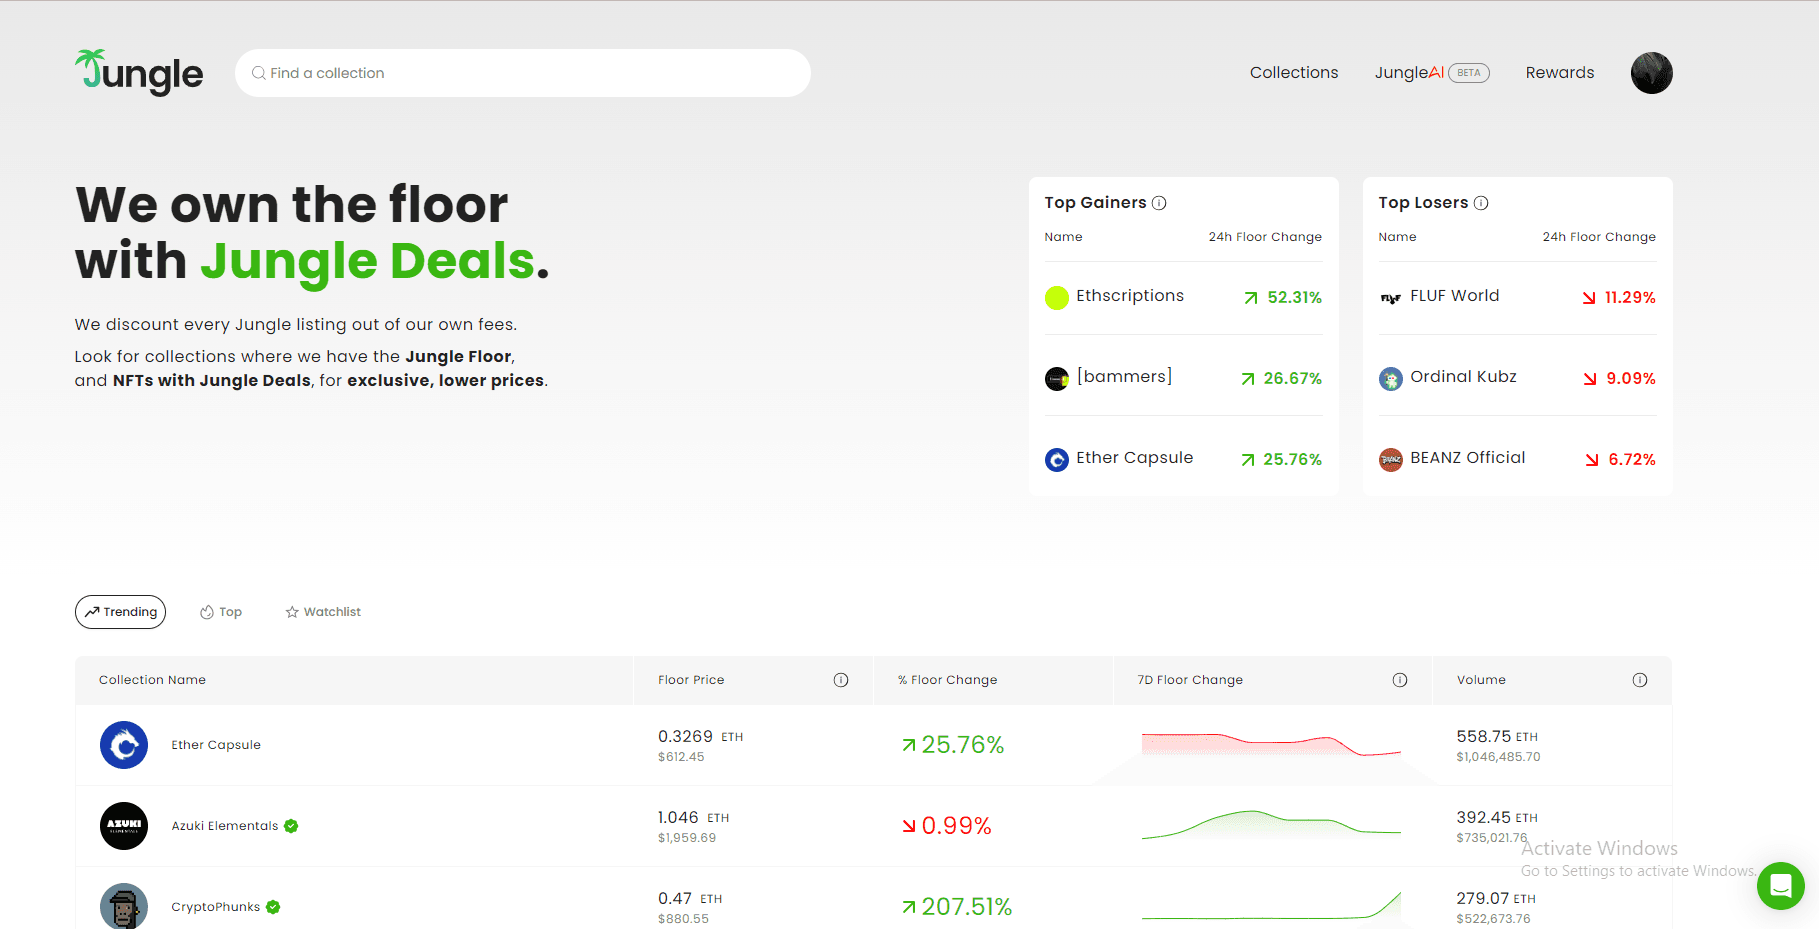Click the 0.99% Azuki floor change
1819x929 pixels.
(947, 826)
